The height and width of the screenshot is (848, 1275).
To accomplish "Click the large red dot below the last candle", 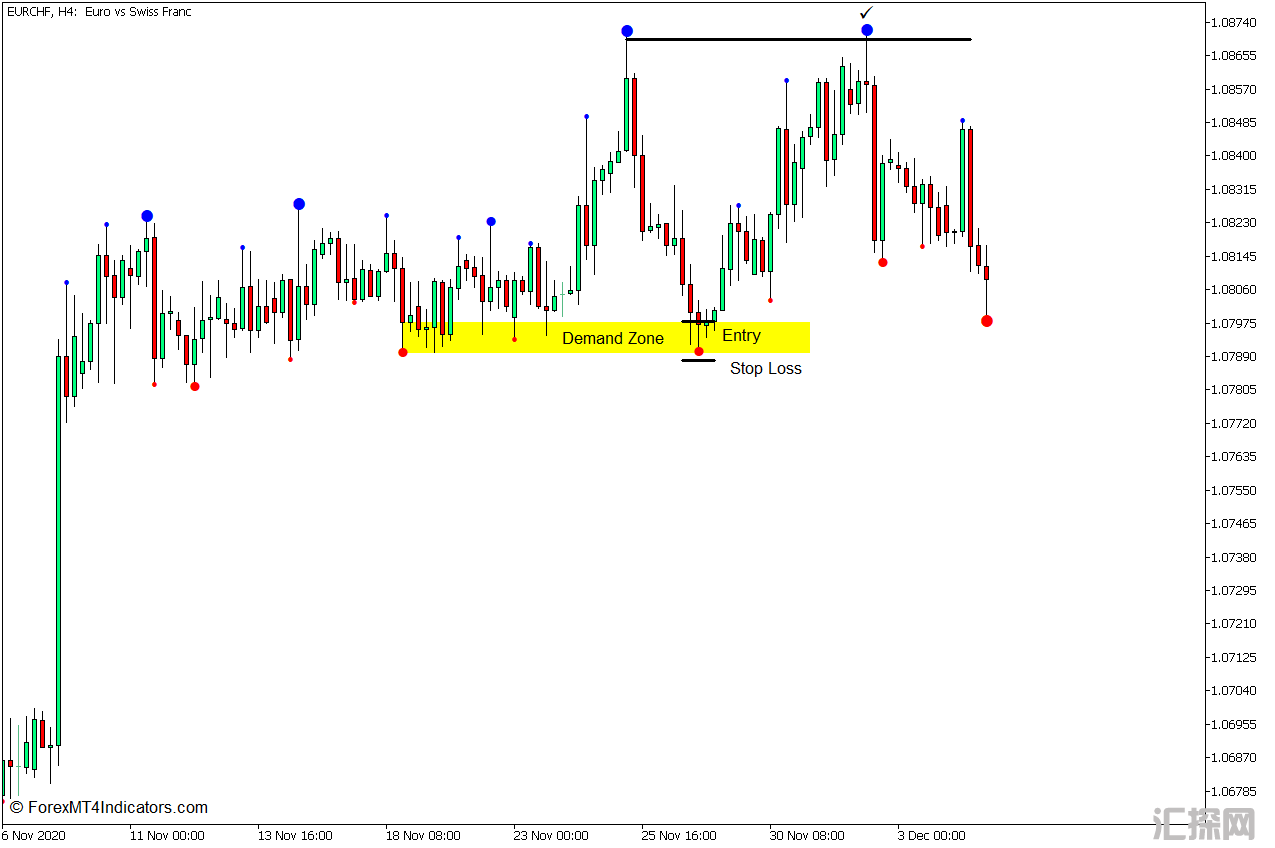I will 987,321.
